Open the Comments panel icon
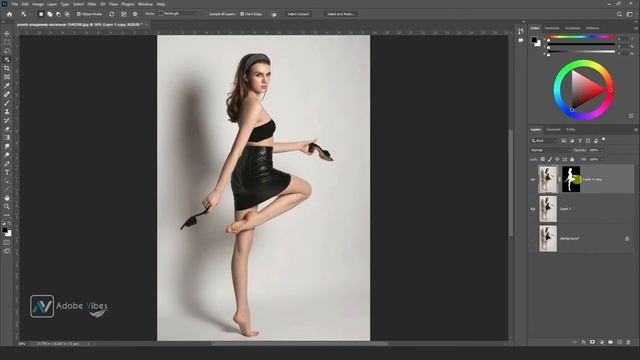 point(521,41)
